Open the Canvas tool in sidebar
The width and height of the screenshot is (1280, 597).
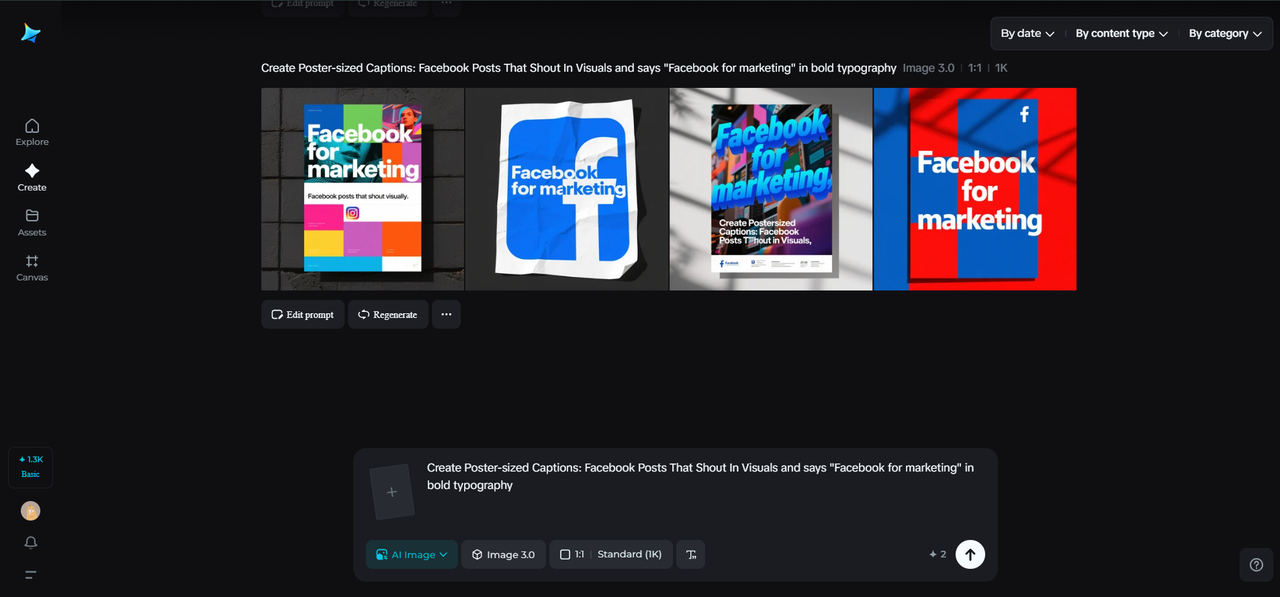[x=32, y=266]
